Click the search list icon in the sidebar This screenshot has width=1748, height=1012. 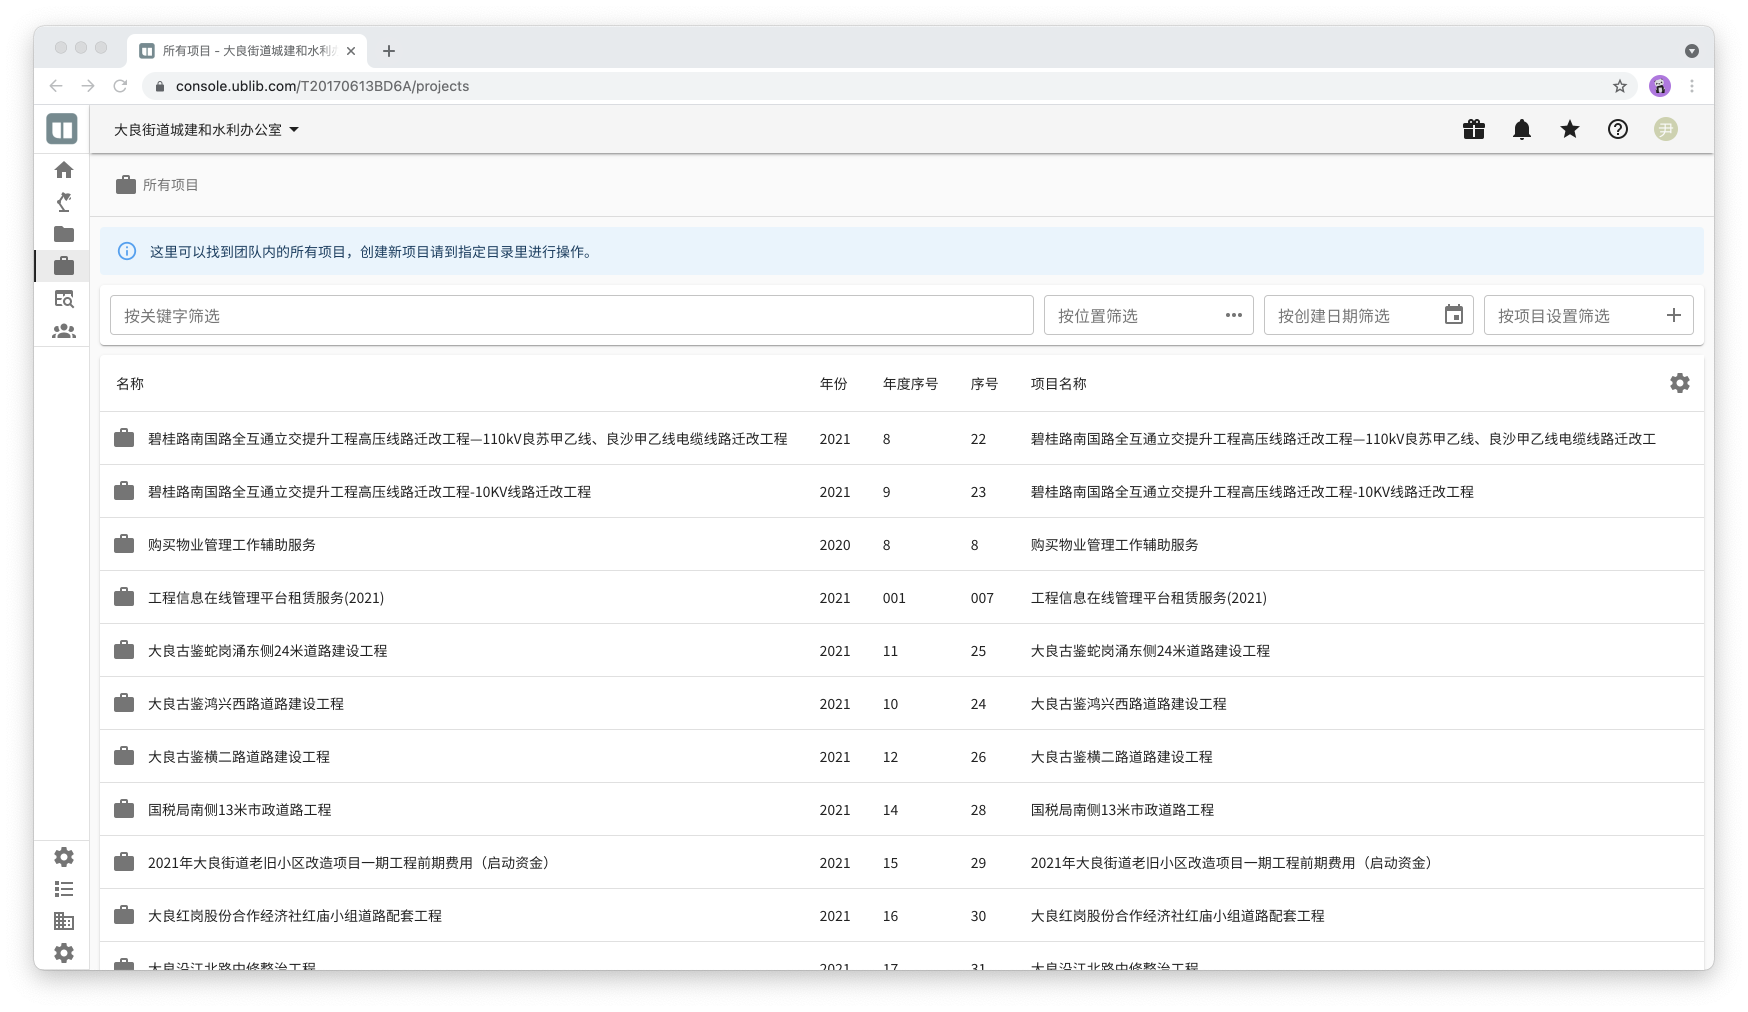pos(64,299)
